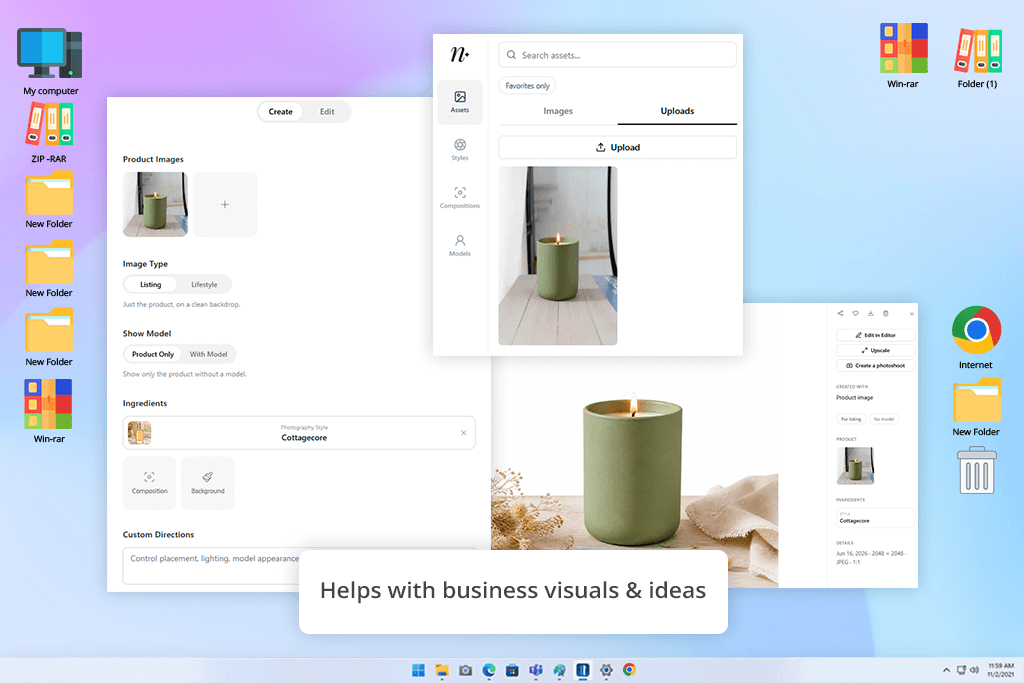The image size is (1024, 683).
Task: Focus the Search assets field
Action: 618,55
